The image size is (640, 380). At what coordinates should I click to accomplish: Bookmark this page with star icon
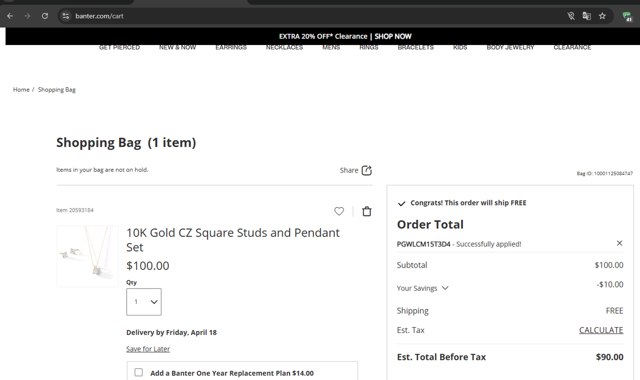(602, 16)
